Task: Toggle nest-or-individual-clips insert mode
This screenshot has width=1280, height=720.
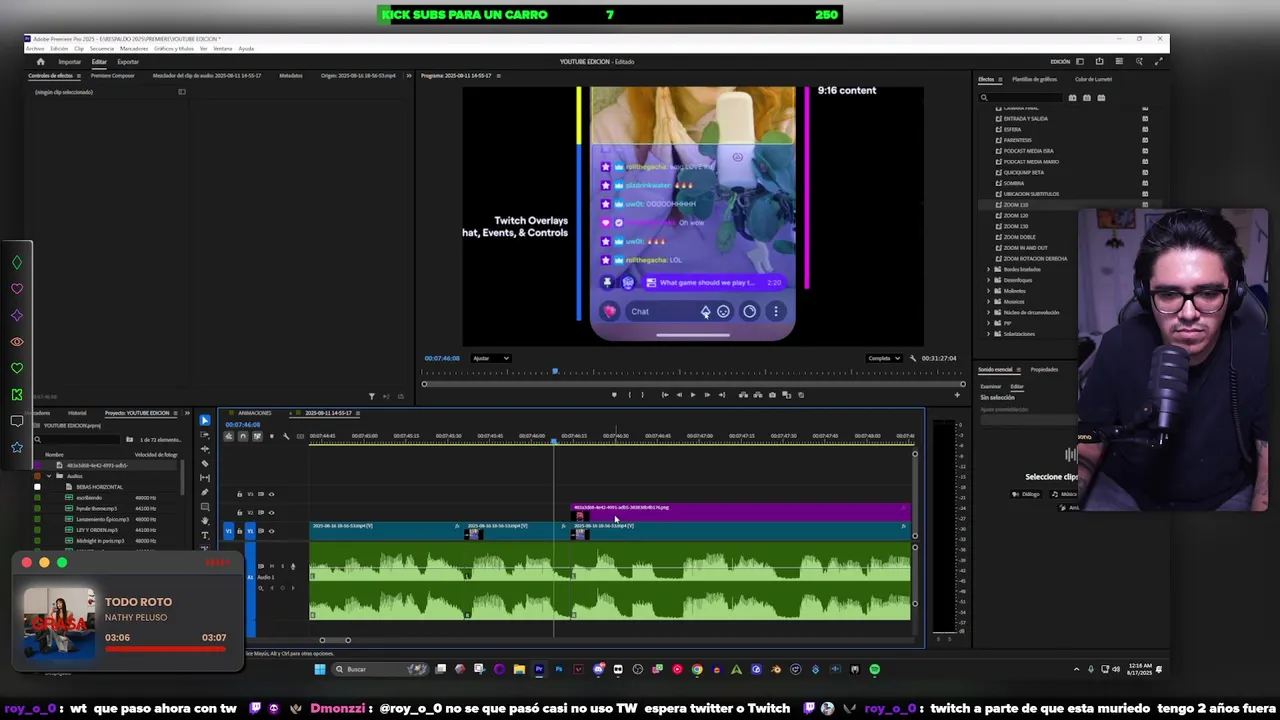Action: click(x=228, y=436)
